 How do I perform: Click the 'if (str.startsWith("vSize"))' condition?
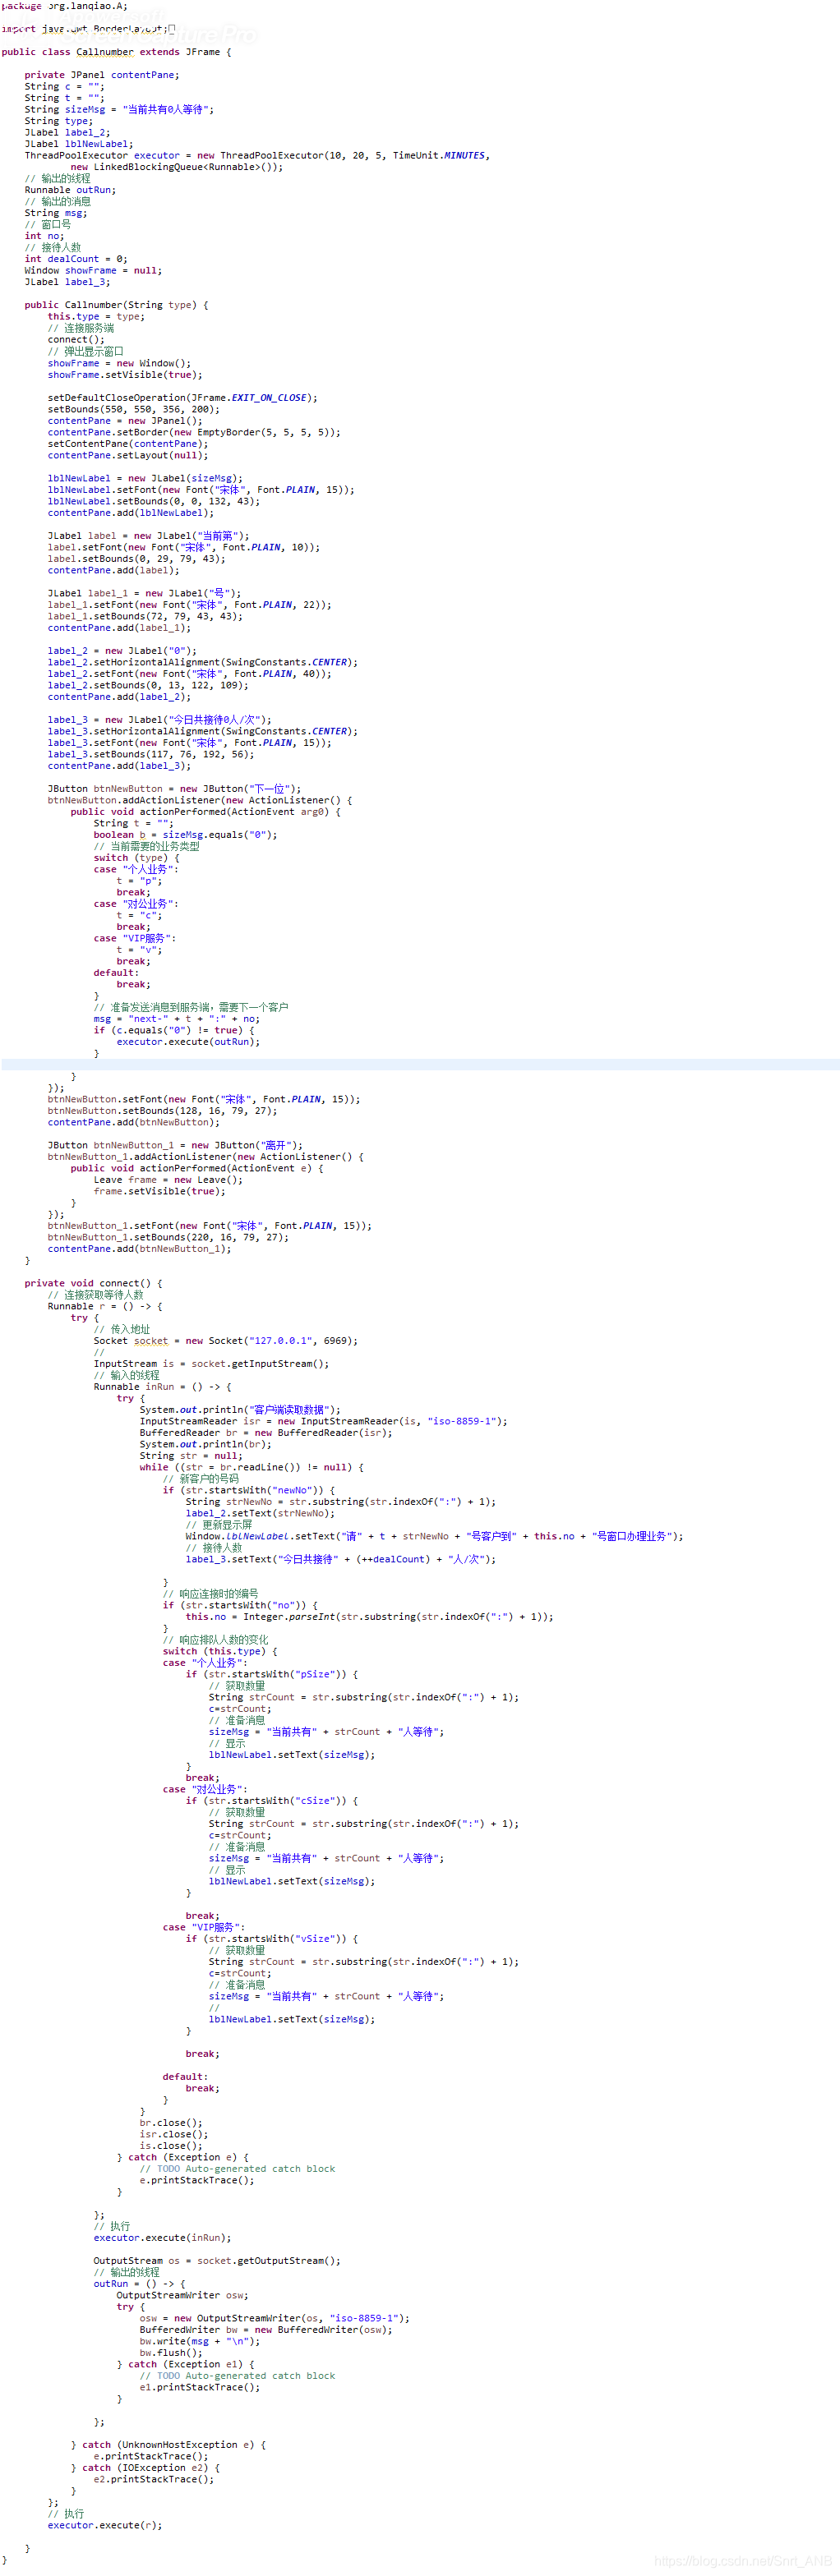click(x=272, y=1939)
